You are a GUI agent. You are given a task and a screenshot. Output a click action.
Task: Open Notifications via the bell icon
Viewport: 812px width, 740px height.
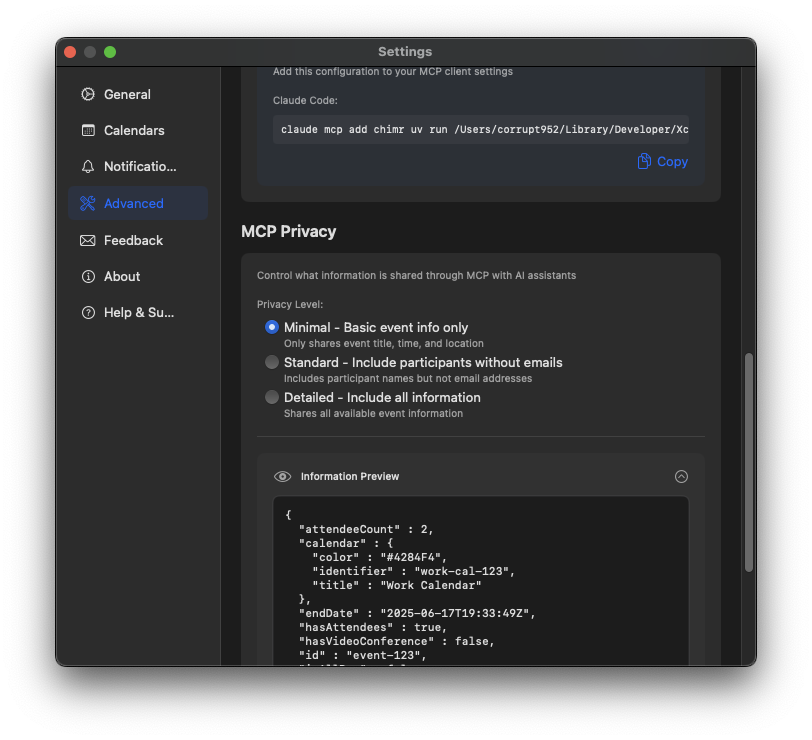[89, 166]
